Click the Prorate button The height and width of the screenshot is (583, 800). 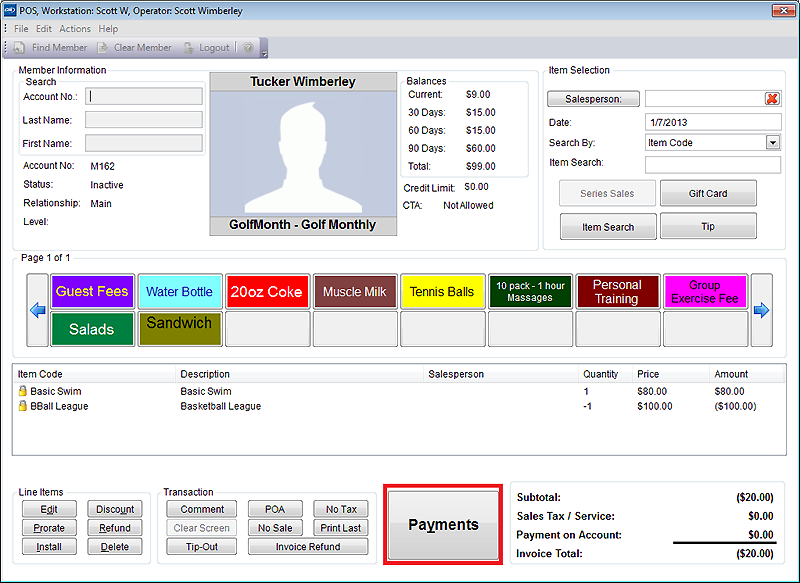(49, 528)
